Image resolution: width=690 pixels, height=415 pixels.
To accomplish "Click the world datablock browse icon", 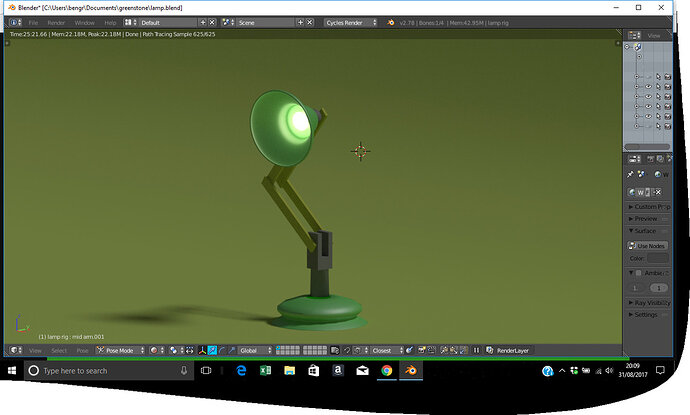I will 632,192.
